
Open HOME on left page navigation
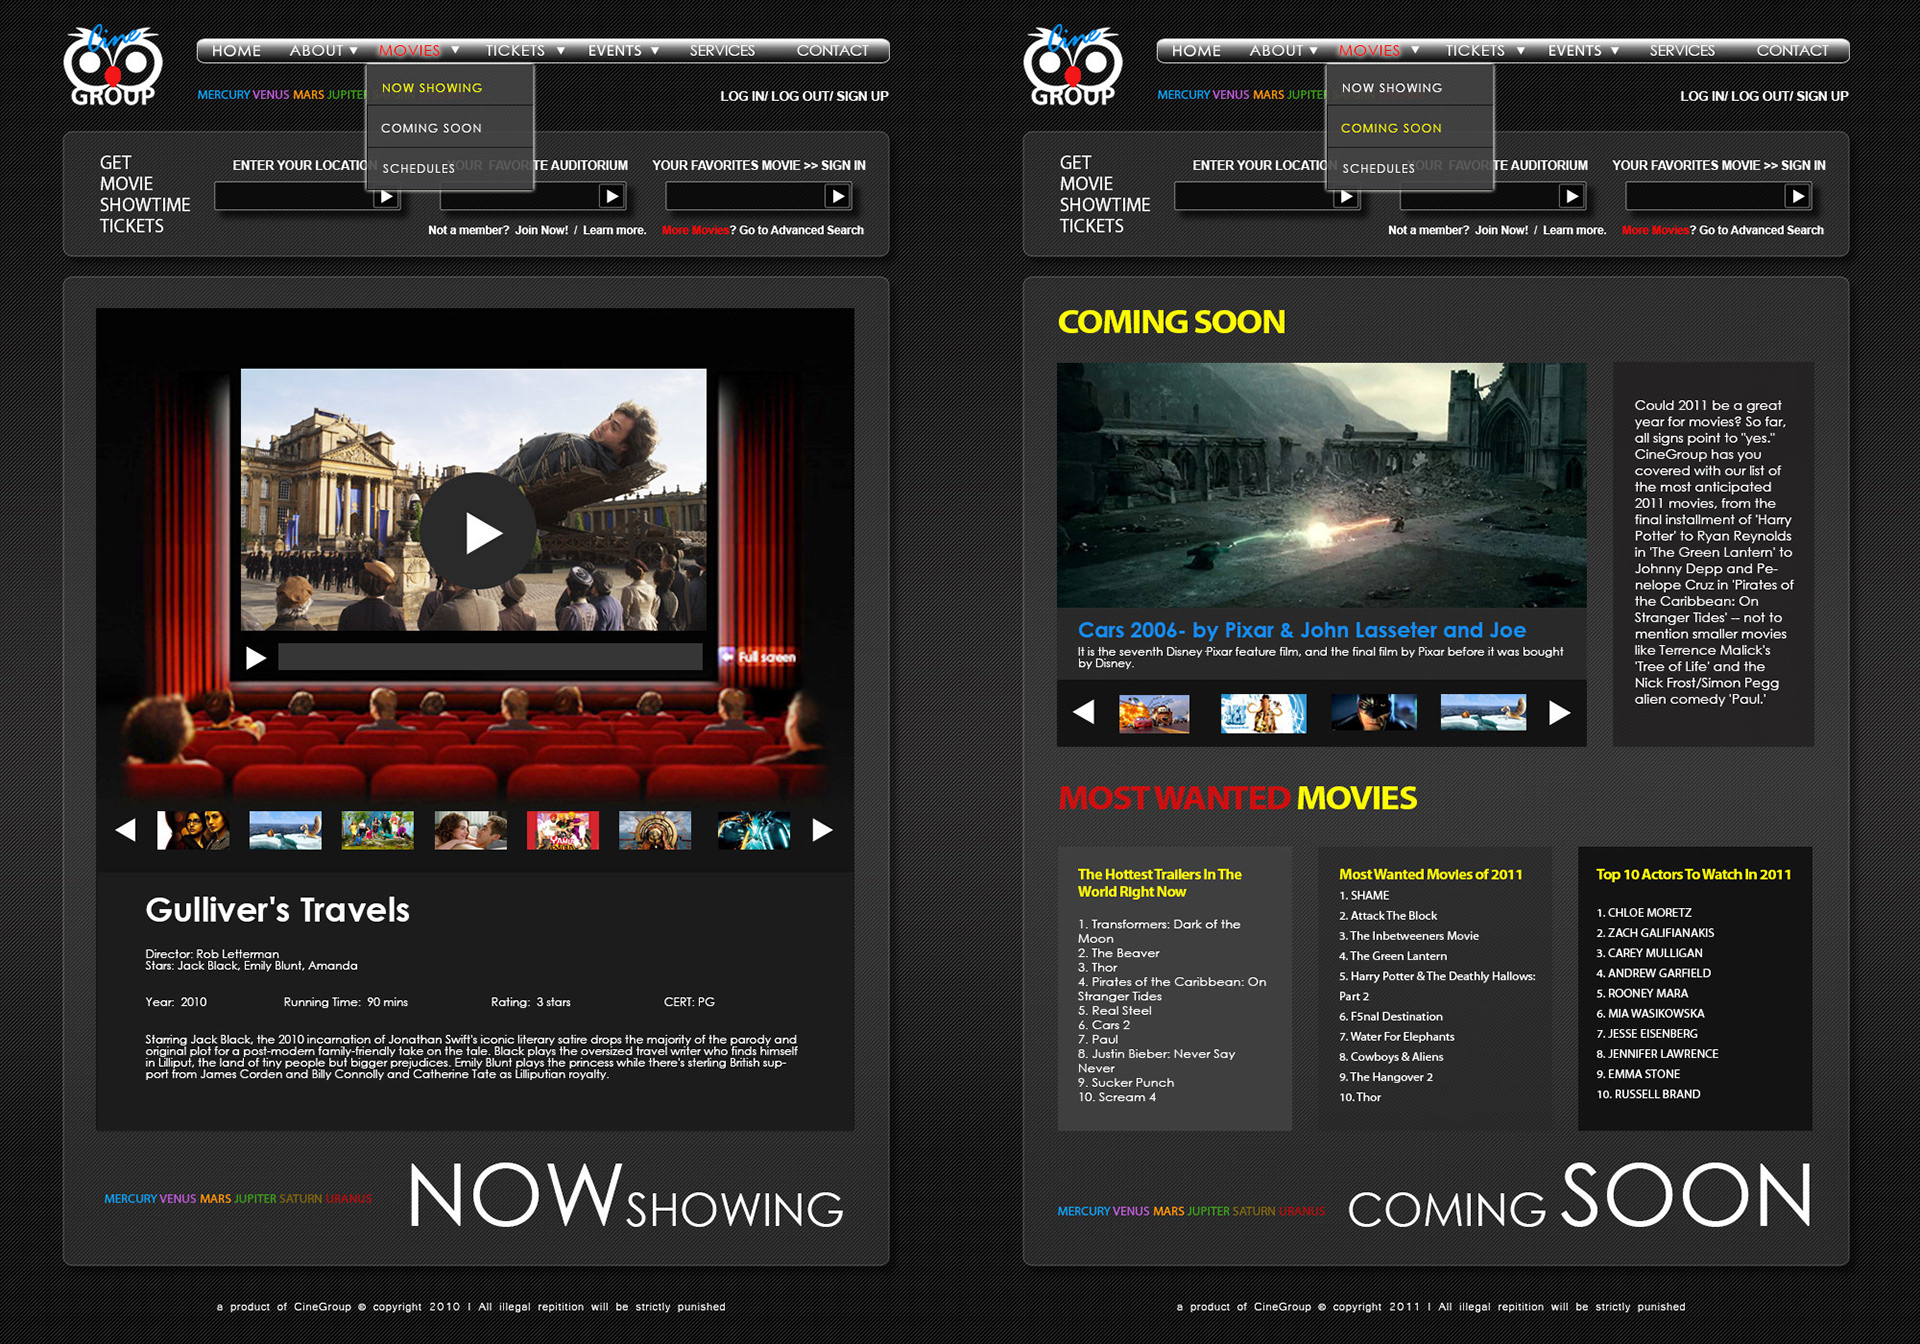click(x=236, y=50)
